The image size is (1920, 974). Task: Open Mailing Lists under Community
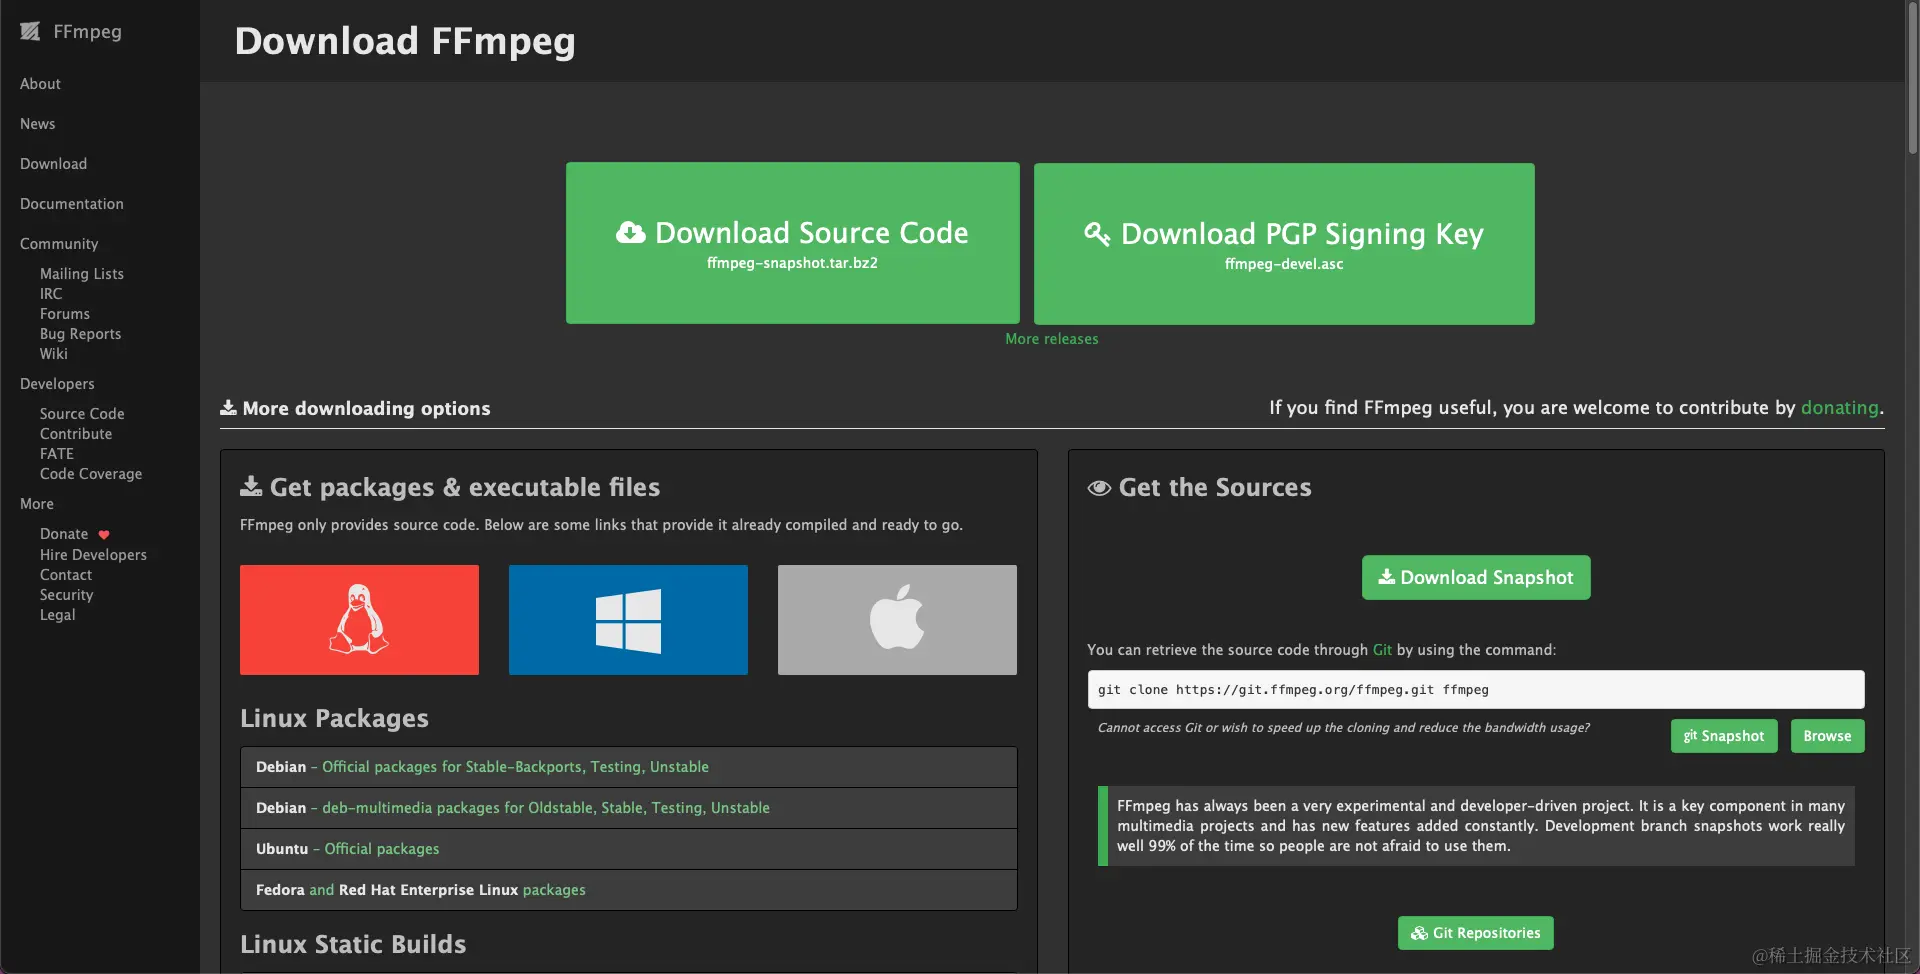82,274
